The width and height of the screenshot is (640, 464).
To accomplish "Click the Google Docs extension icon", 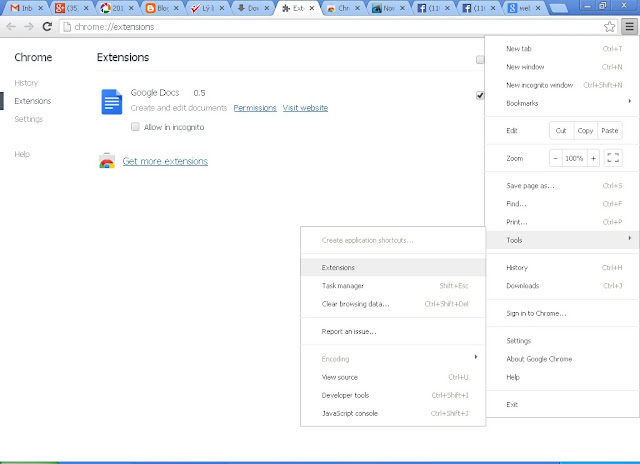I will click(111, 102).
